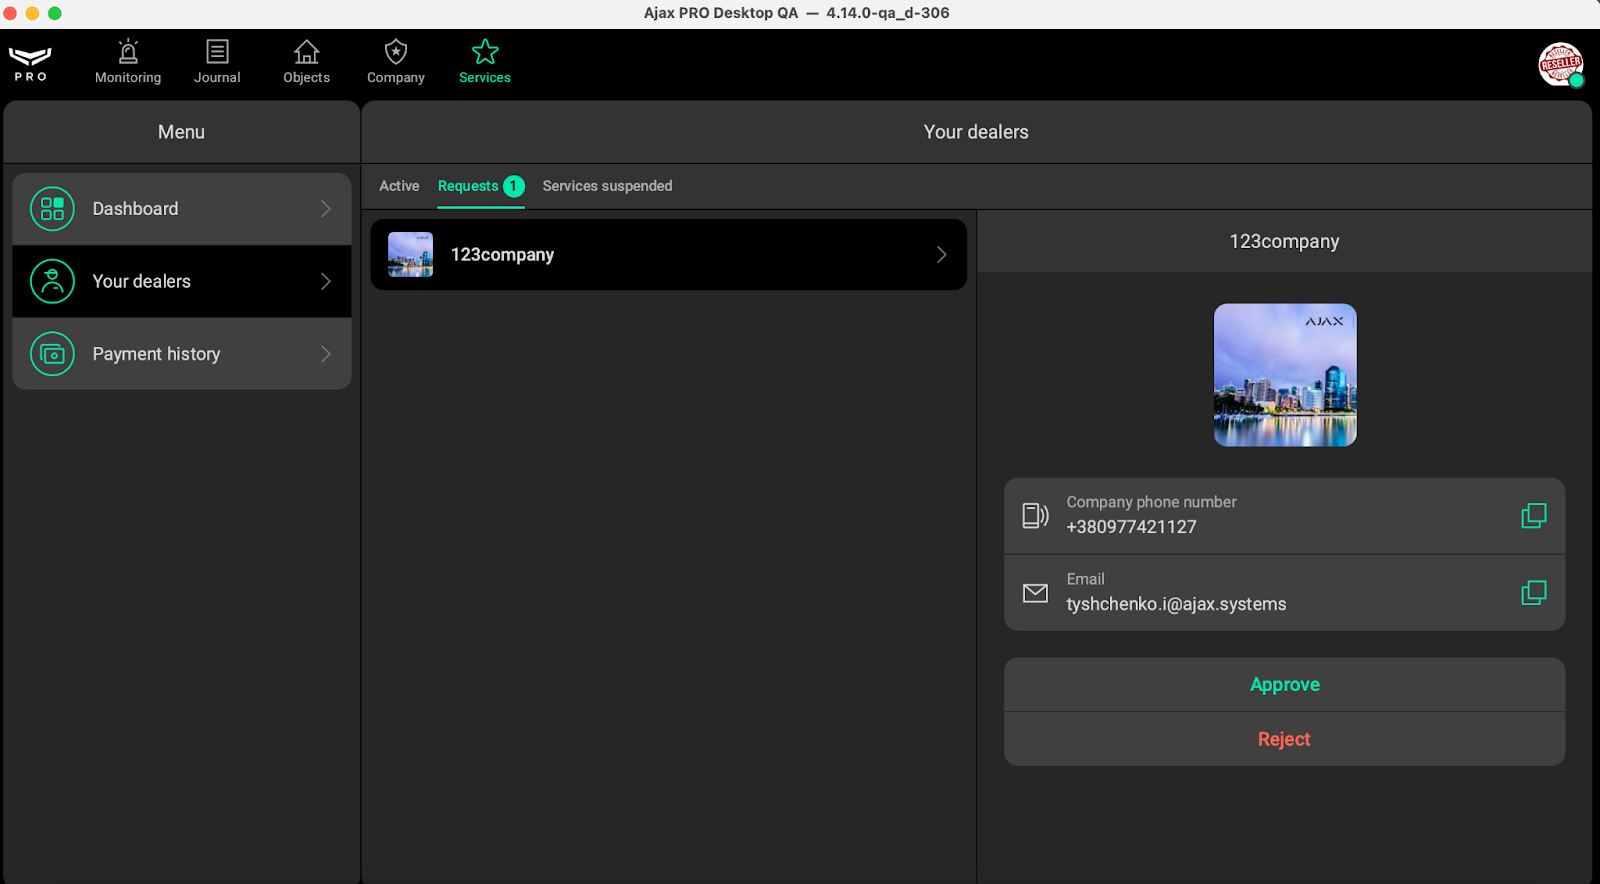Open Your dealers menu item
1600x884 pixels.
[182, 282]
